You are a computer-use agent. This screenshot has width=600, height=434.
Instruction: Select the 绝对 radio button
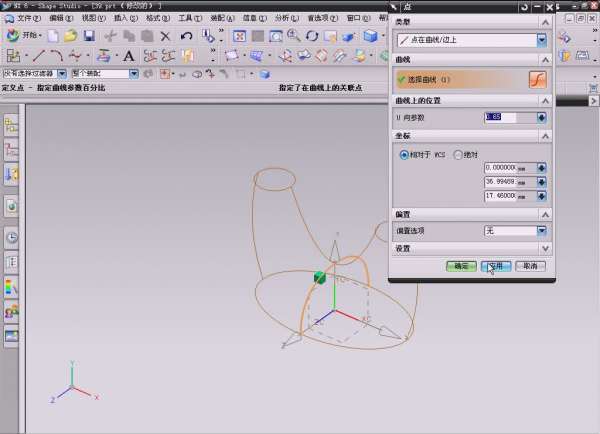tap(458, 155)
